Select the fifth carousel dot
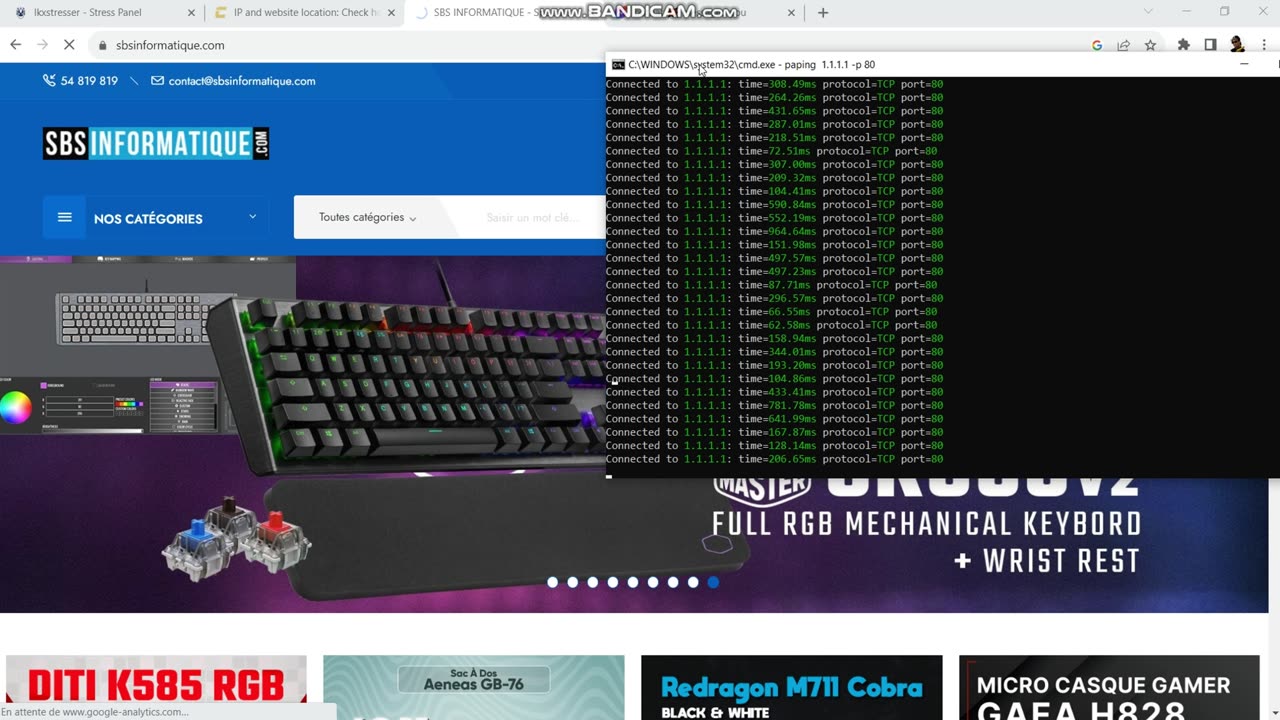 632,582
